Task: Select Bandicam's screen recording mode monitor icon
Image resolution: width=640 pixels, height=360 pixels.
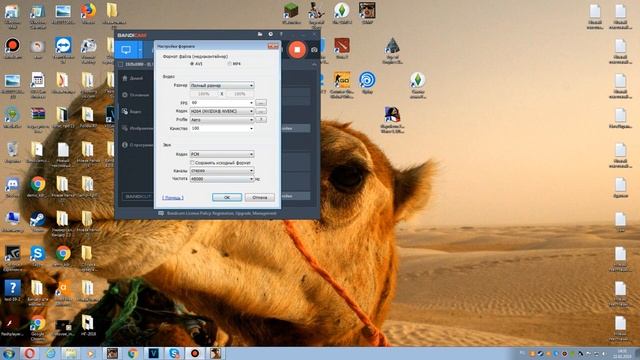Action: point(126,50)
